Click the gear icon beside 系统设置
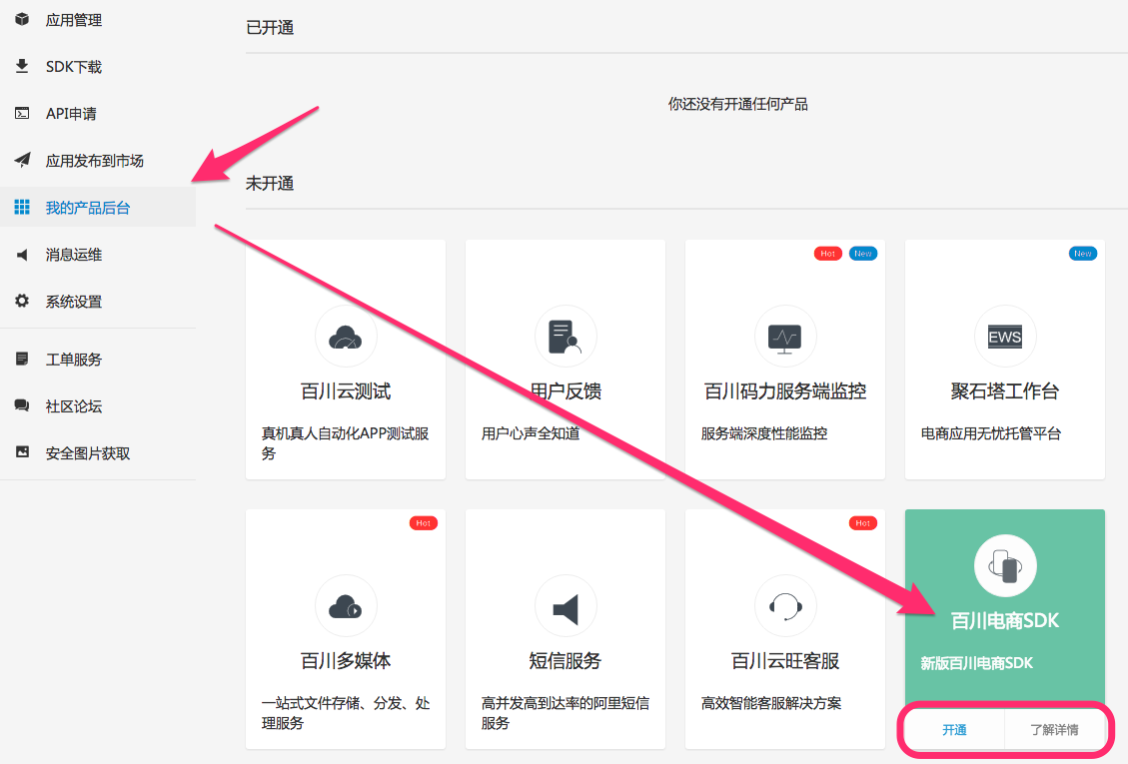The height and width of the screenshot is (764, 1128). pos(22,301)
